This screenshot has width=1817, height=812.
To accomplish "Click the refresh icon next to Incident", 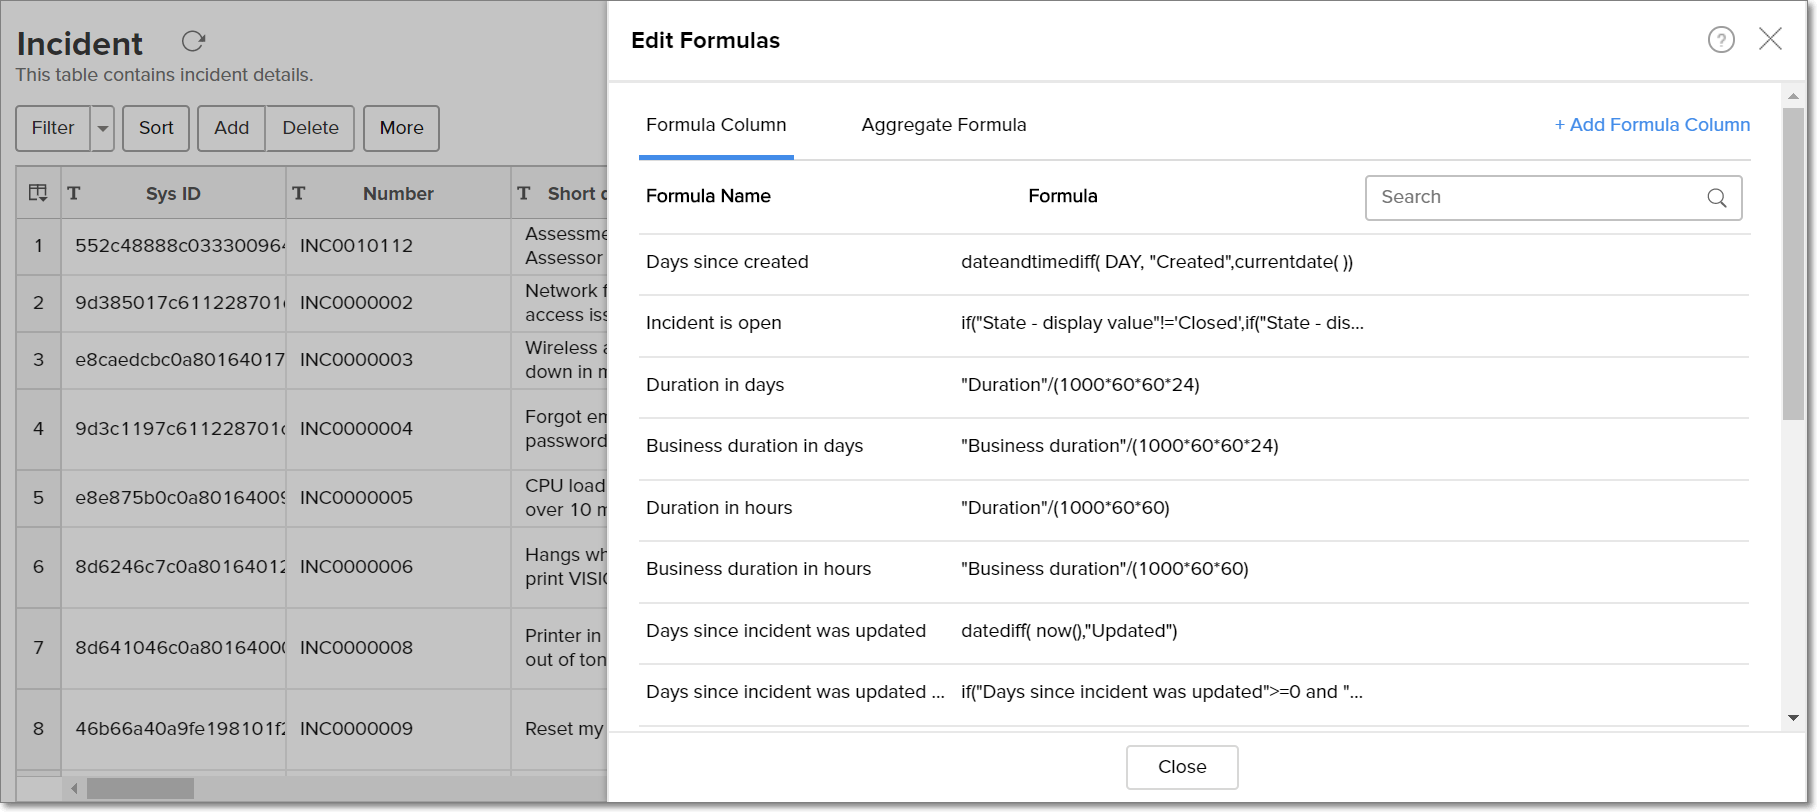I will click(x=193, y=41).
